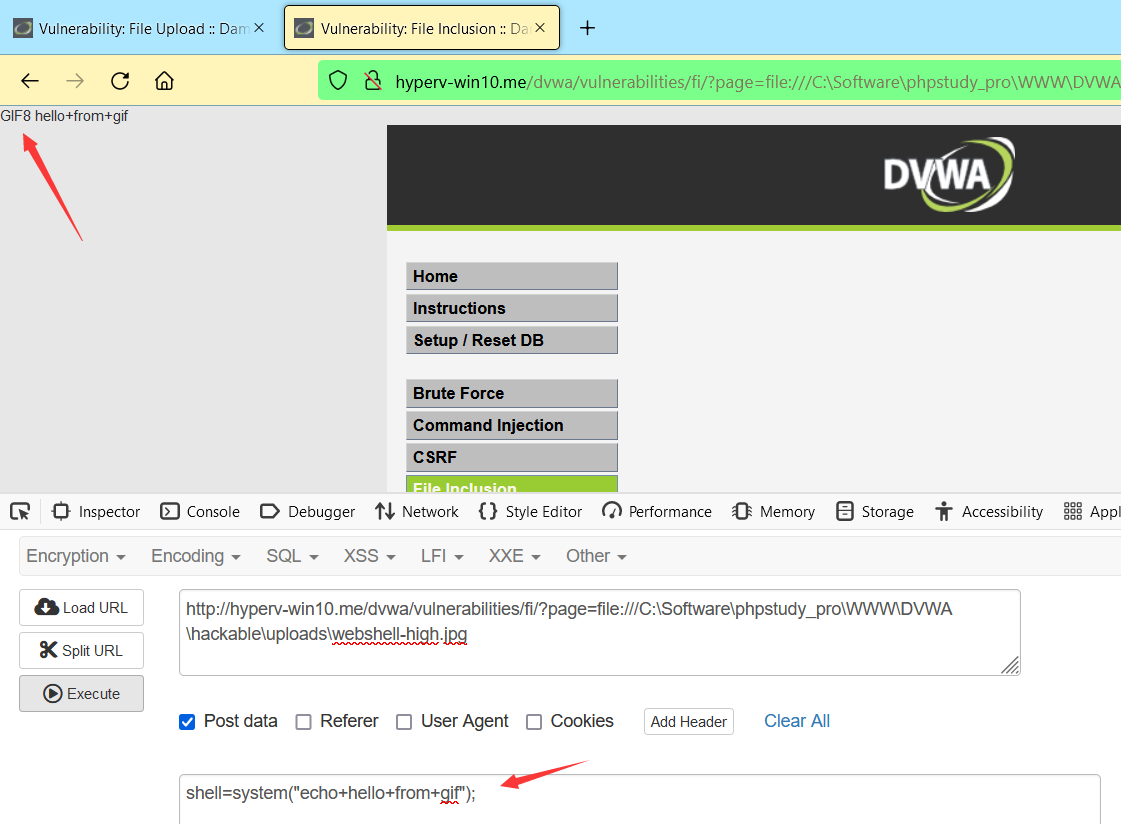Open the browser home page icon
Screen dimensions: 1121x824
click(x=164, y=81)
